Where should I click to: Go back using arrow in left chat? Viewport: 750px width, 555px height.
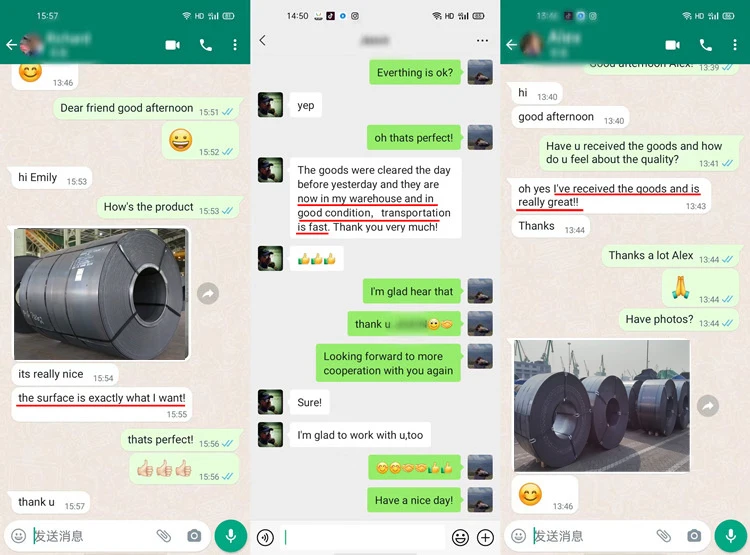point(11,45)
